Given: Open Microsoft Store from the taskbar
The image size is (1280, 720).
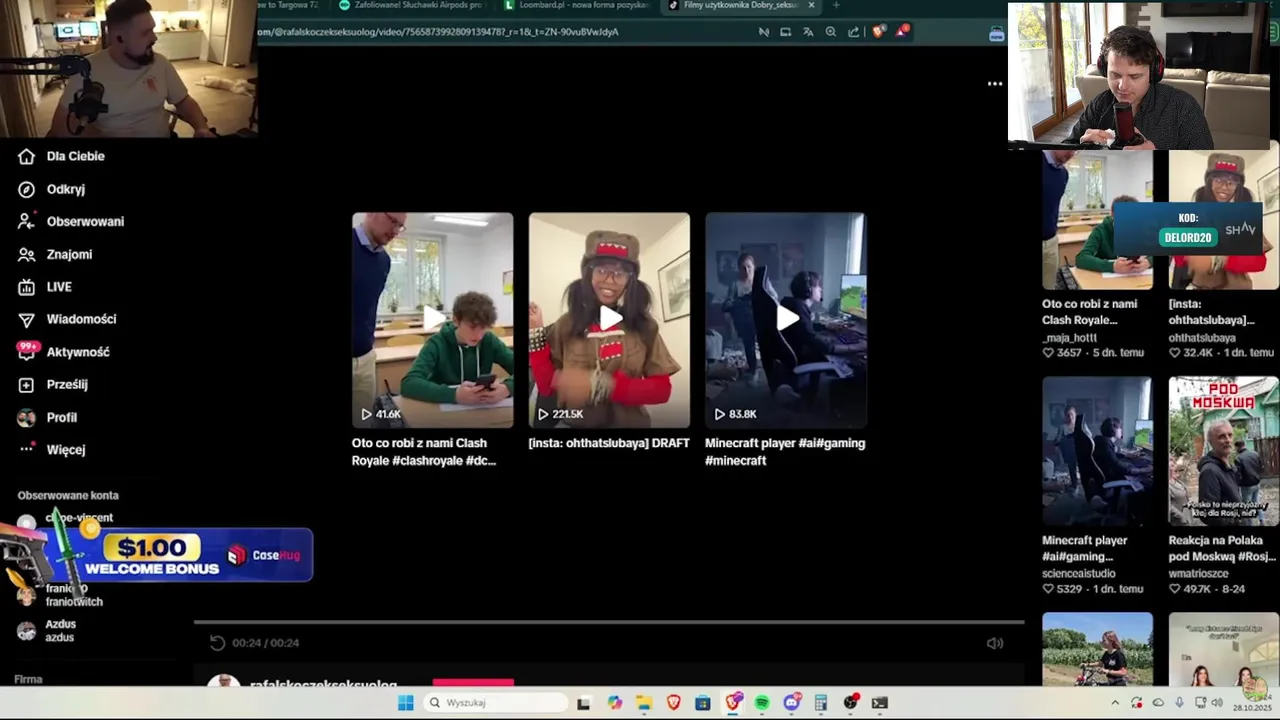Looking at the screenshot, I should coord(703,703).
